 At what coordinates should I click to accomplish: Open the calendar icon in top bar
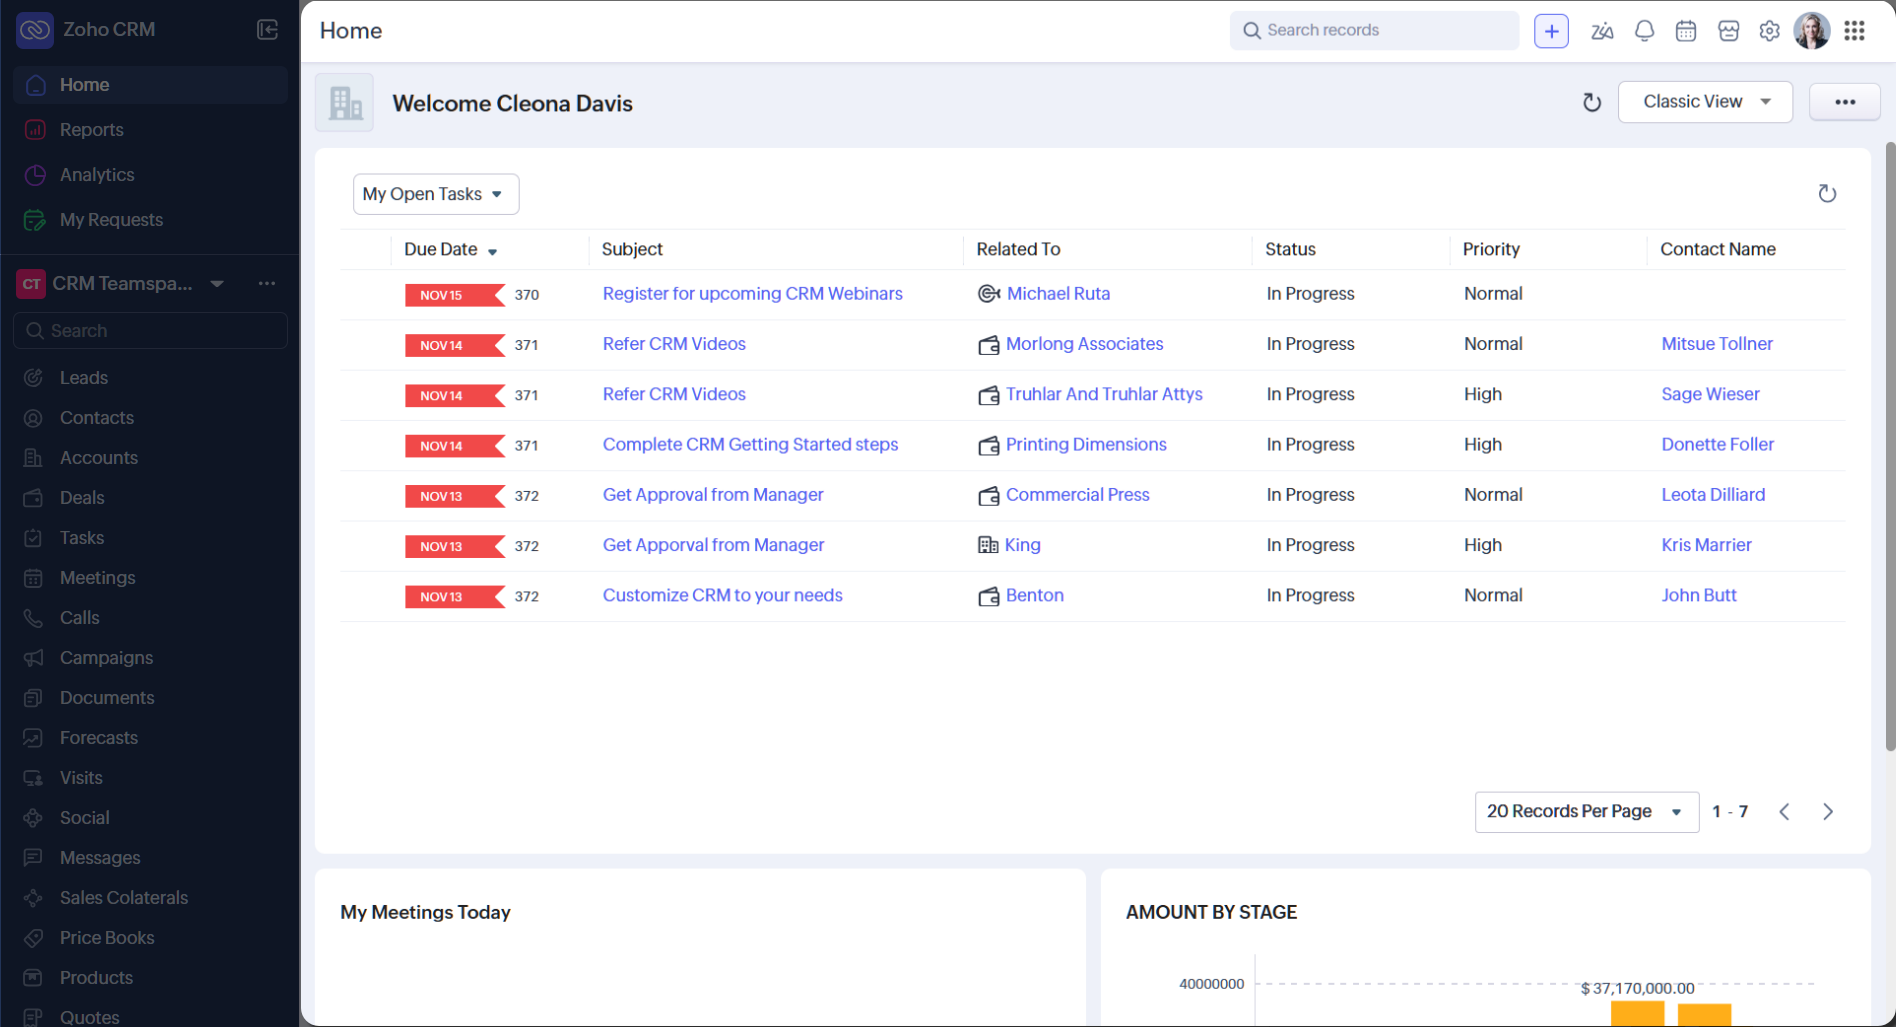tap(1686, 31)
